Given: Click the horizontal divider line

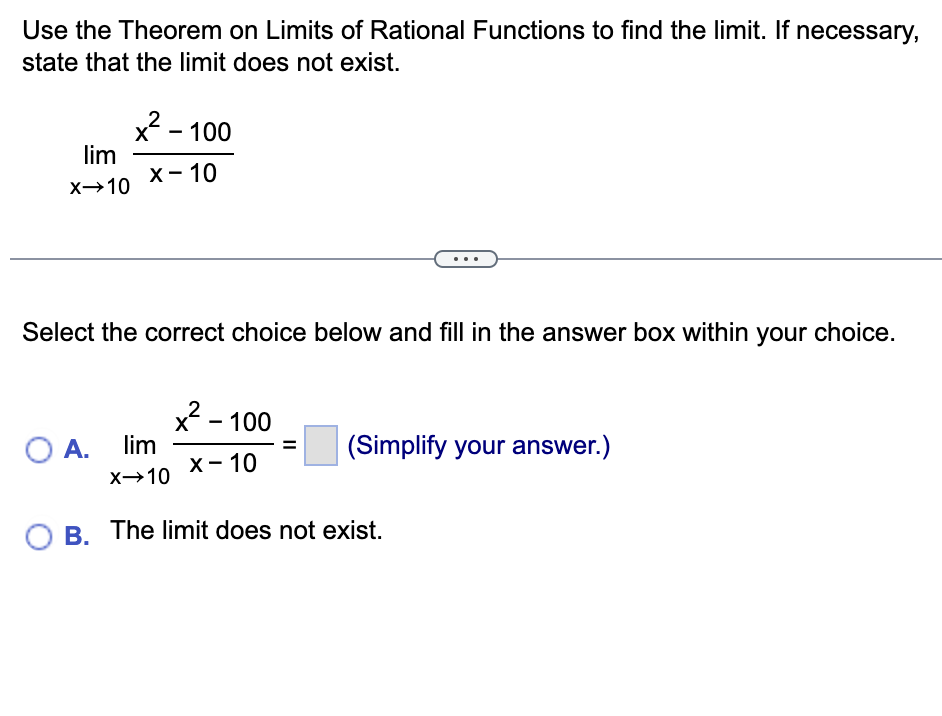Looking at the screenshot, I should click(x=200, y=258).
